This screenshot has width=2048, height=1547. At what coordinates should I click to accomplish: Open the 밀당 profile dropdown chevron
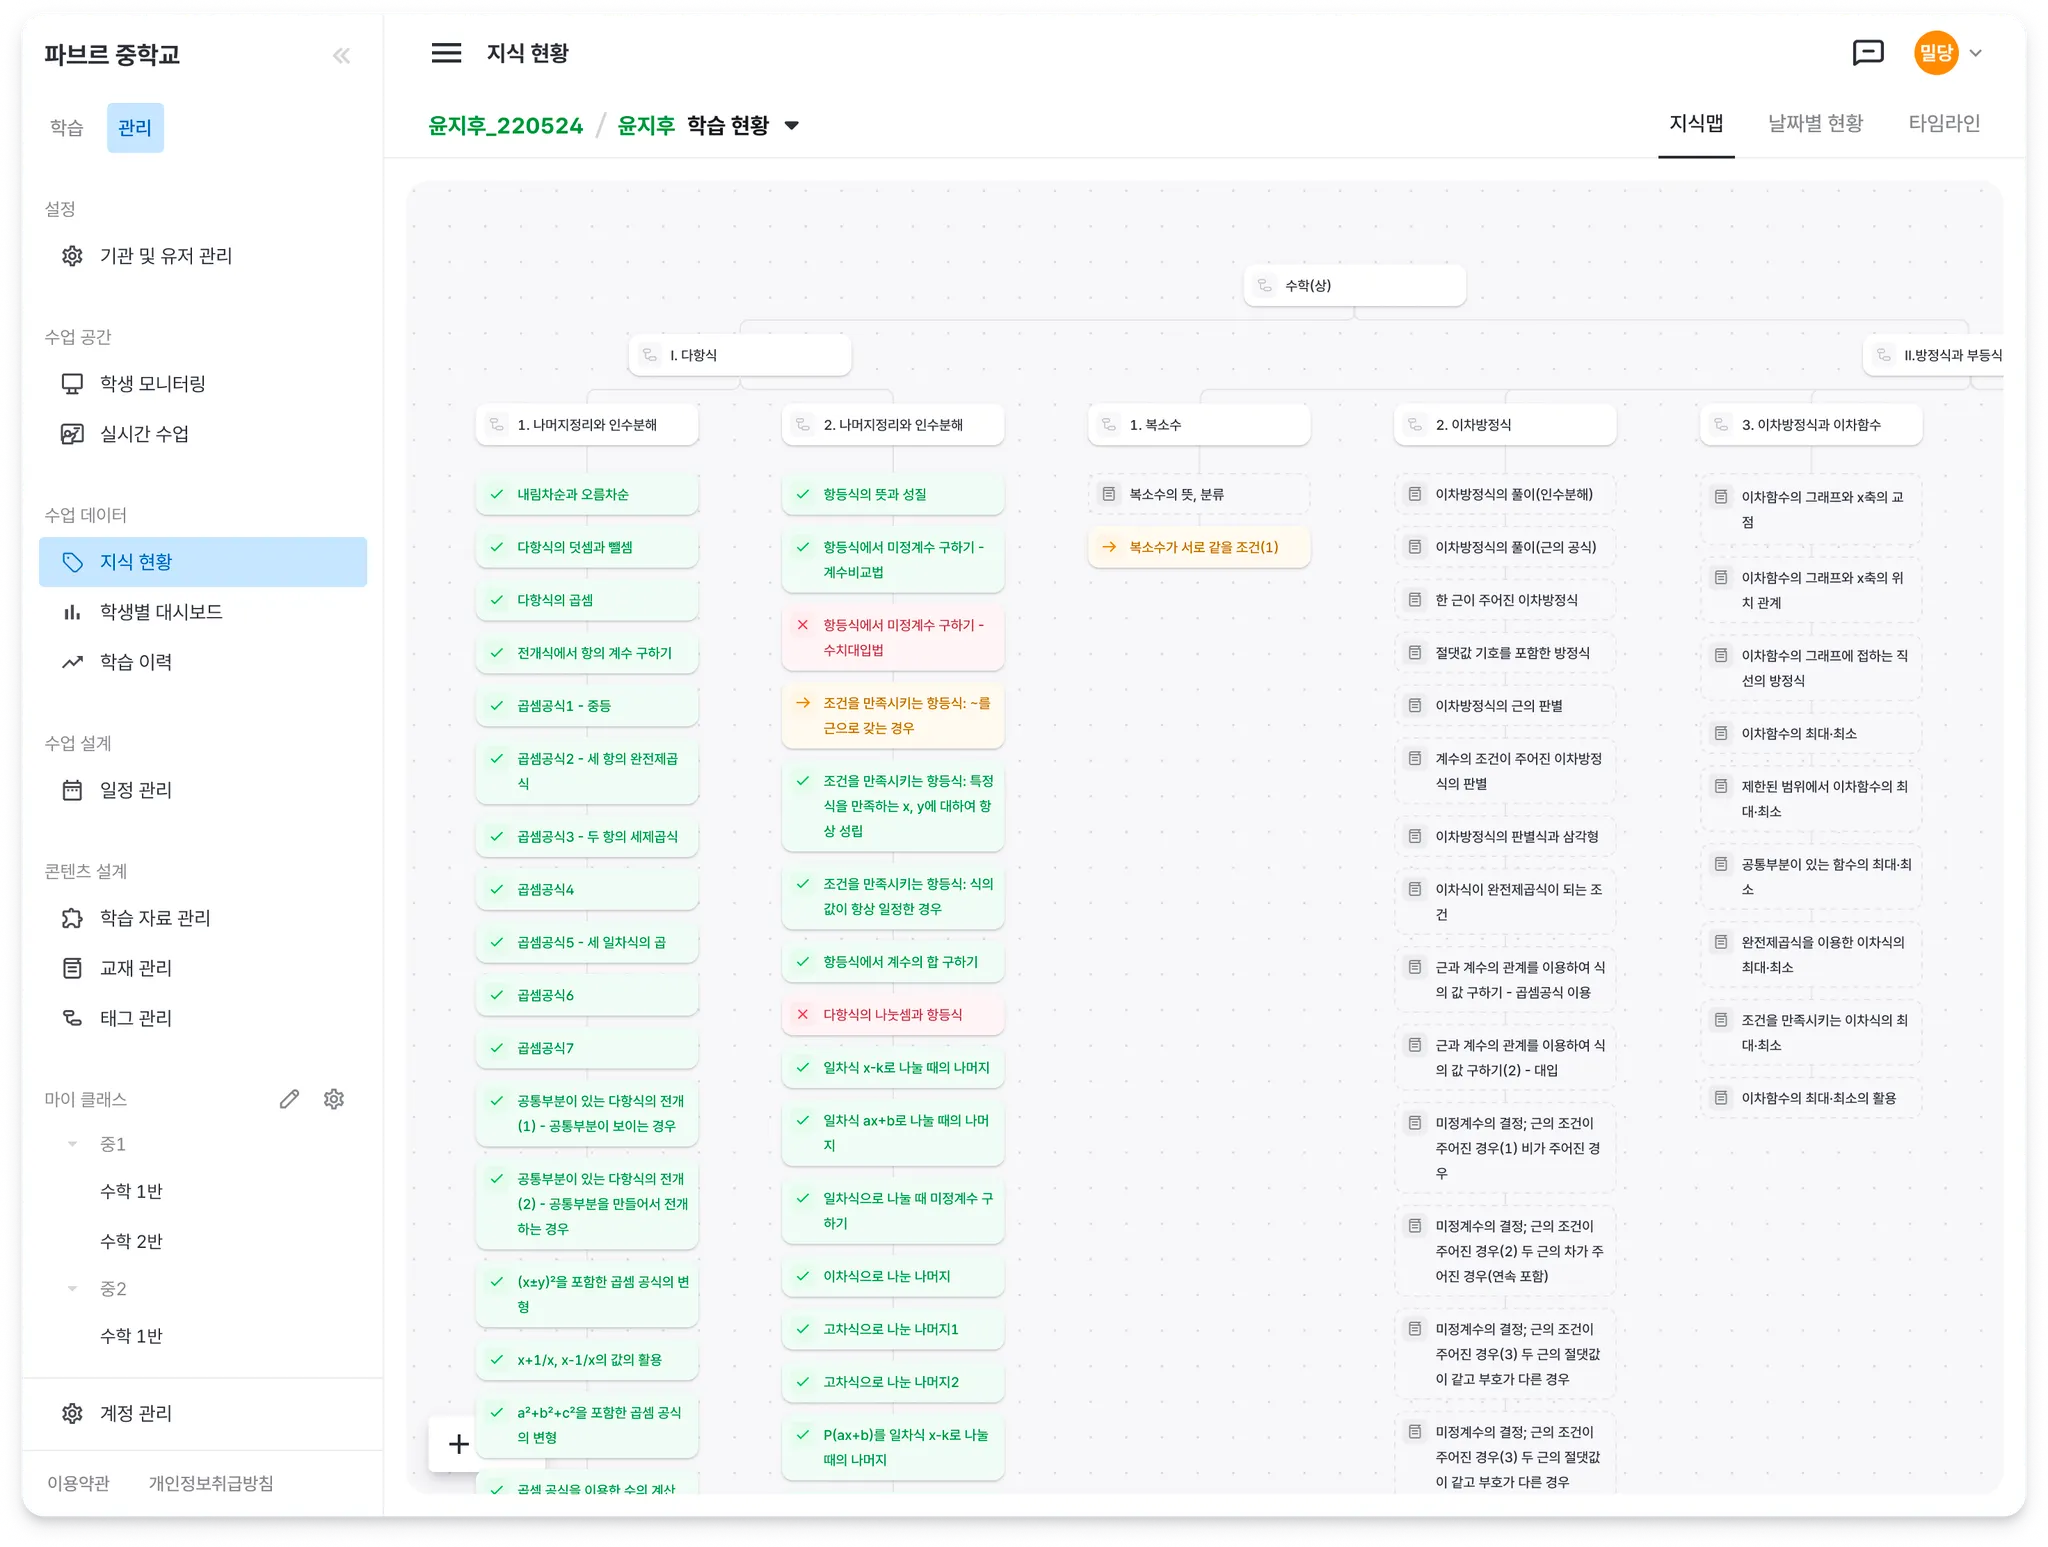[x=1976, y=53]
